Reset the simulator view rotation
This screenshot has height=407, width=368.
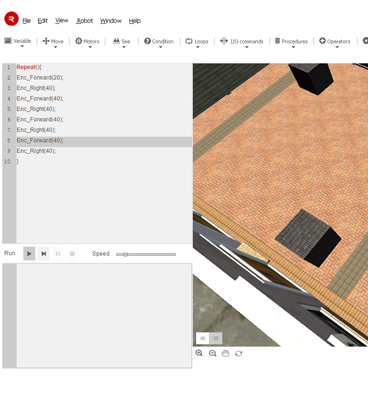coord(239,353)
